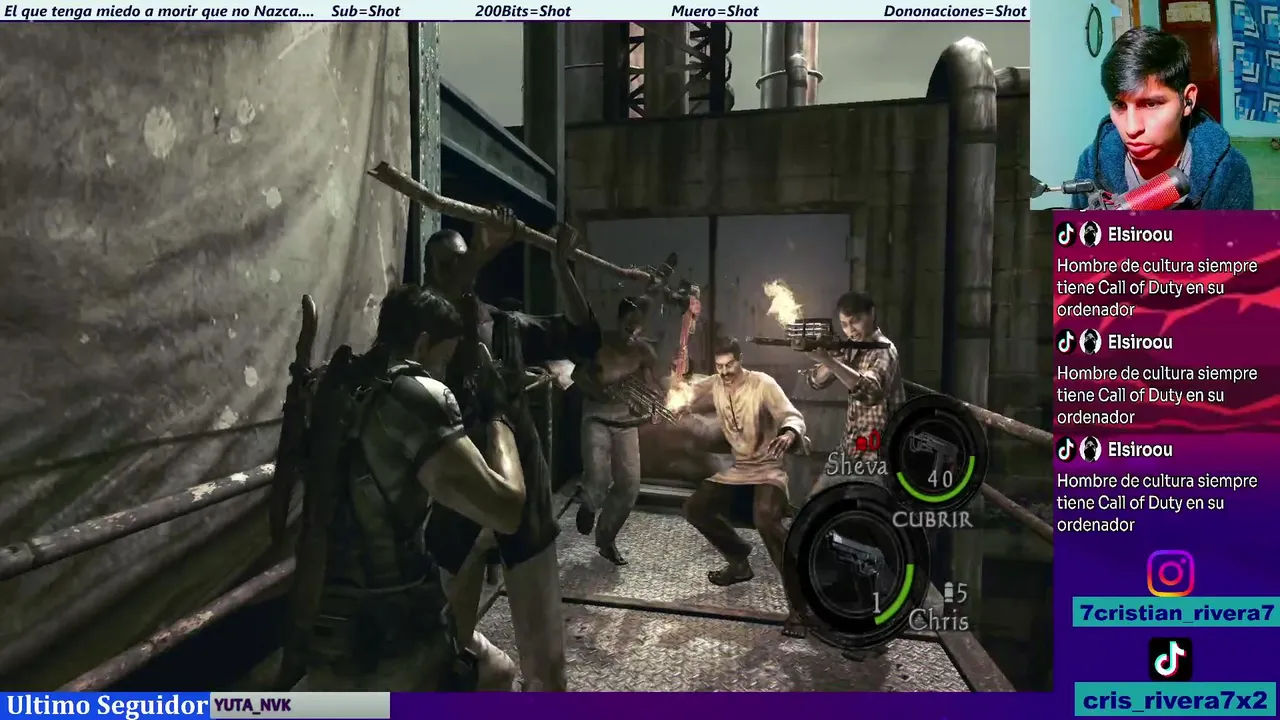This screenshot has height=720, width=1280.
Task: Click the 'El que tenga miedo a morir' banner text
Action: [159, 11]
